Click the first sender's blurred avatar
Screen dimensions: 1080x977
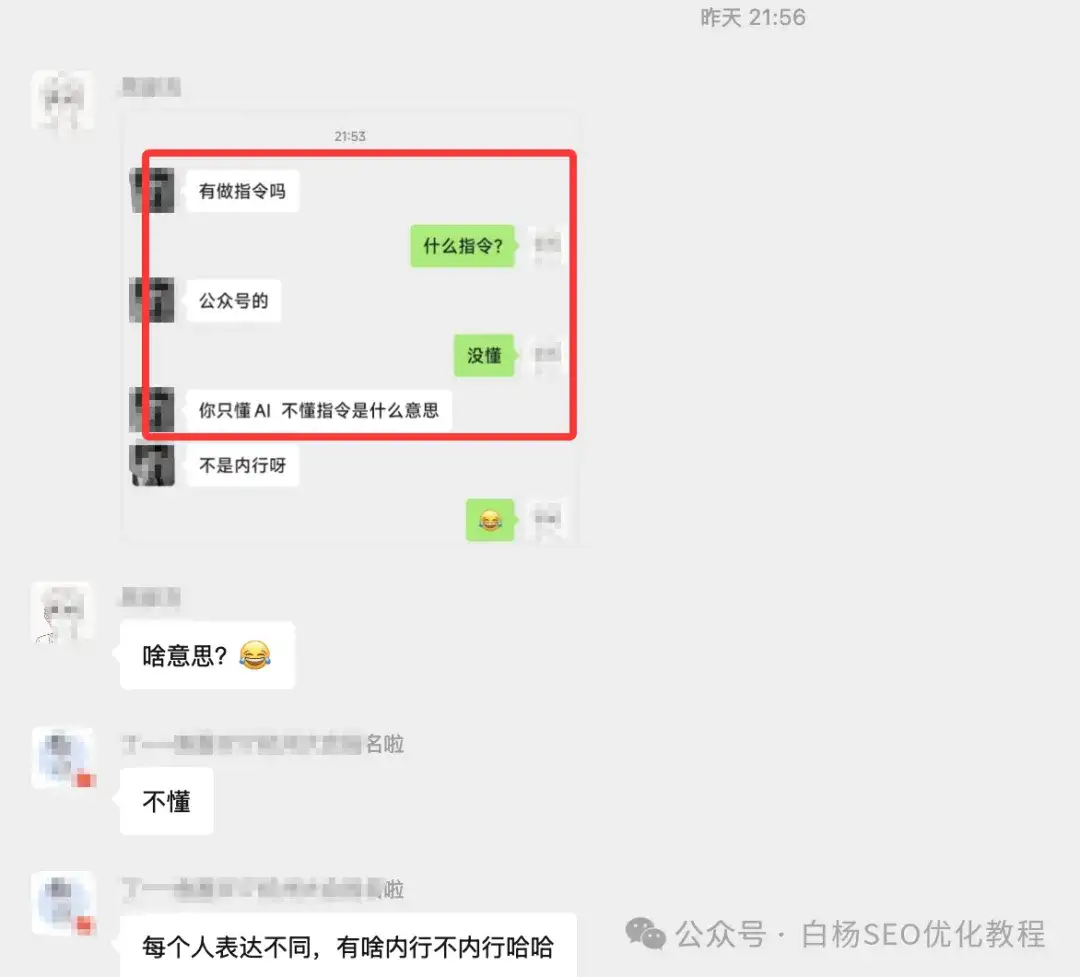pos(63,100)
